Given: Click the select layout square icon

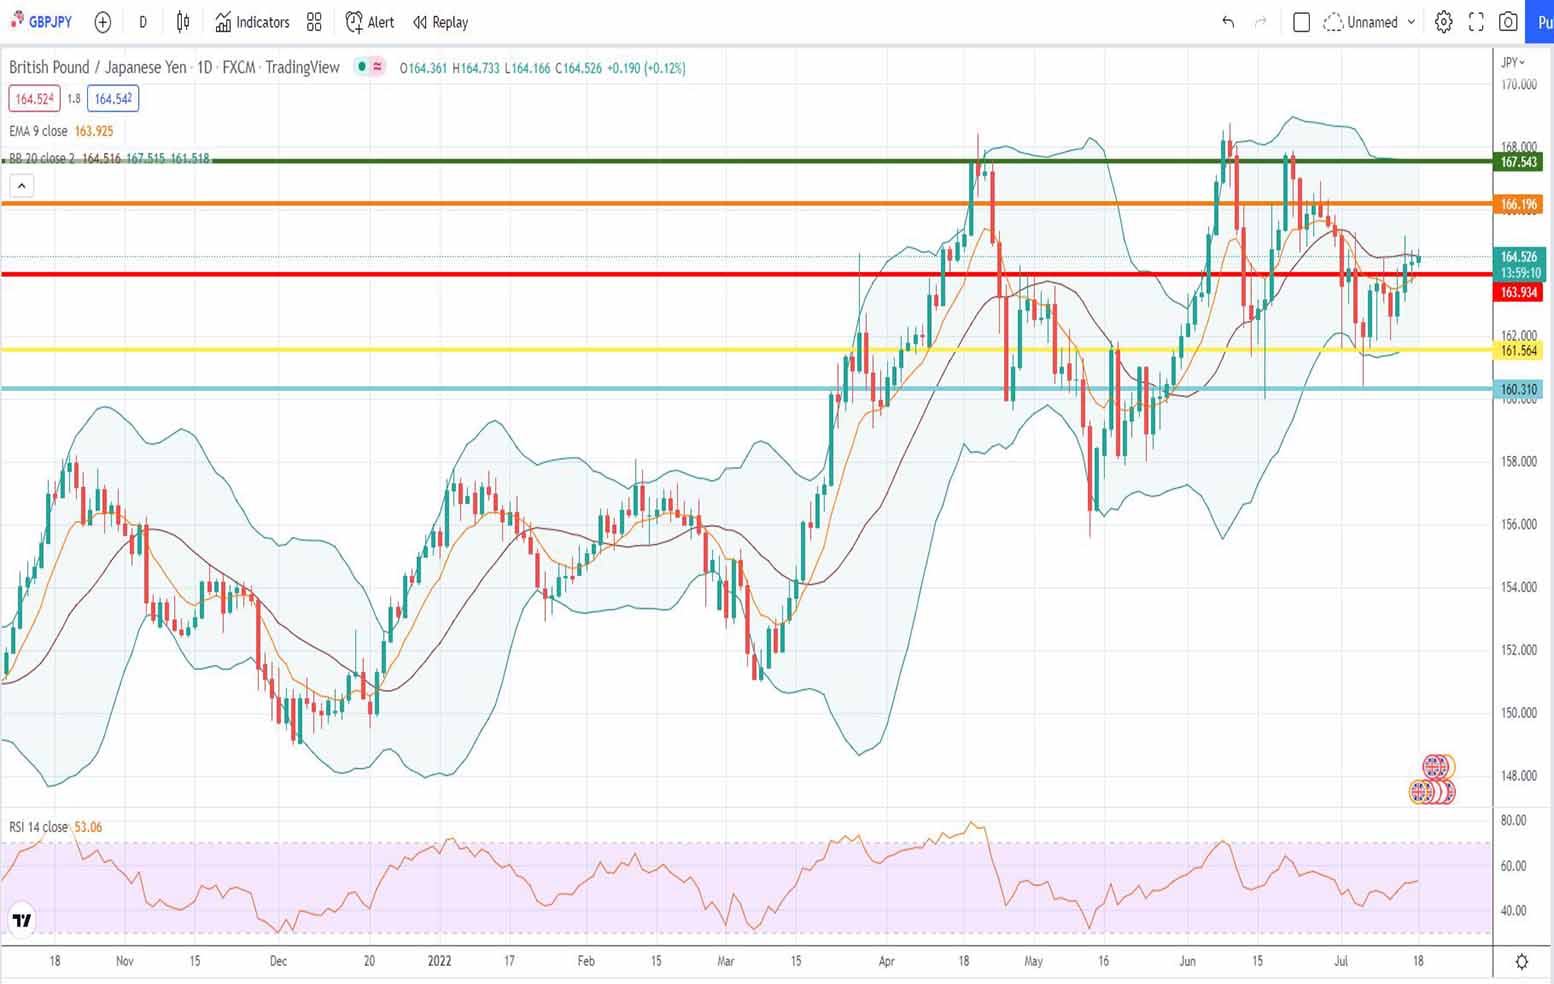Looking at the screenshot, I should tap(1301, 22).
